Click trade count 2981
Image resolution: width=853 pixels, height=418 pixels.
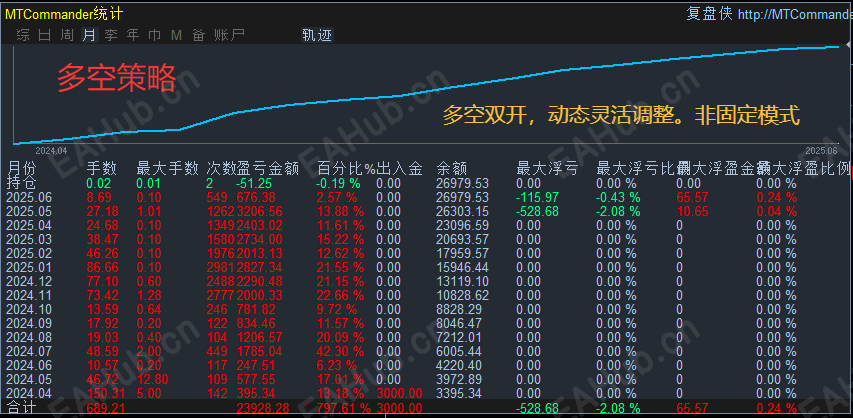point(221,267)
